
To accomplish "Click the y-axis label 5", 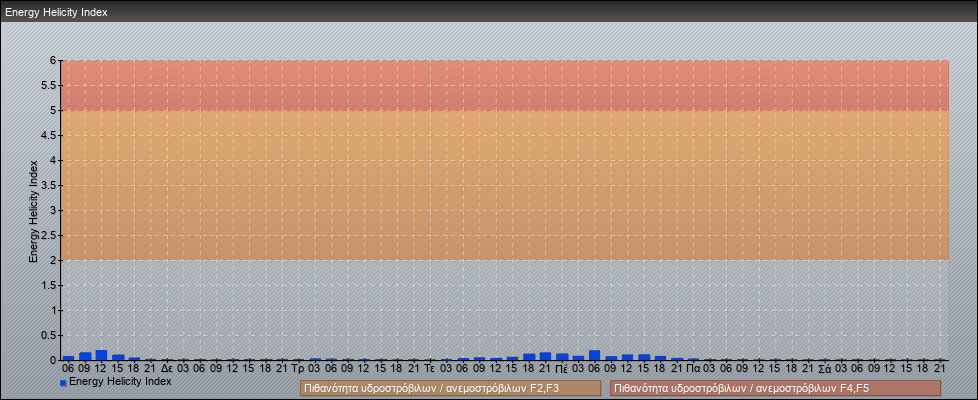I will pyautogui.click(x=54, y=110).
